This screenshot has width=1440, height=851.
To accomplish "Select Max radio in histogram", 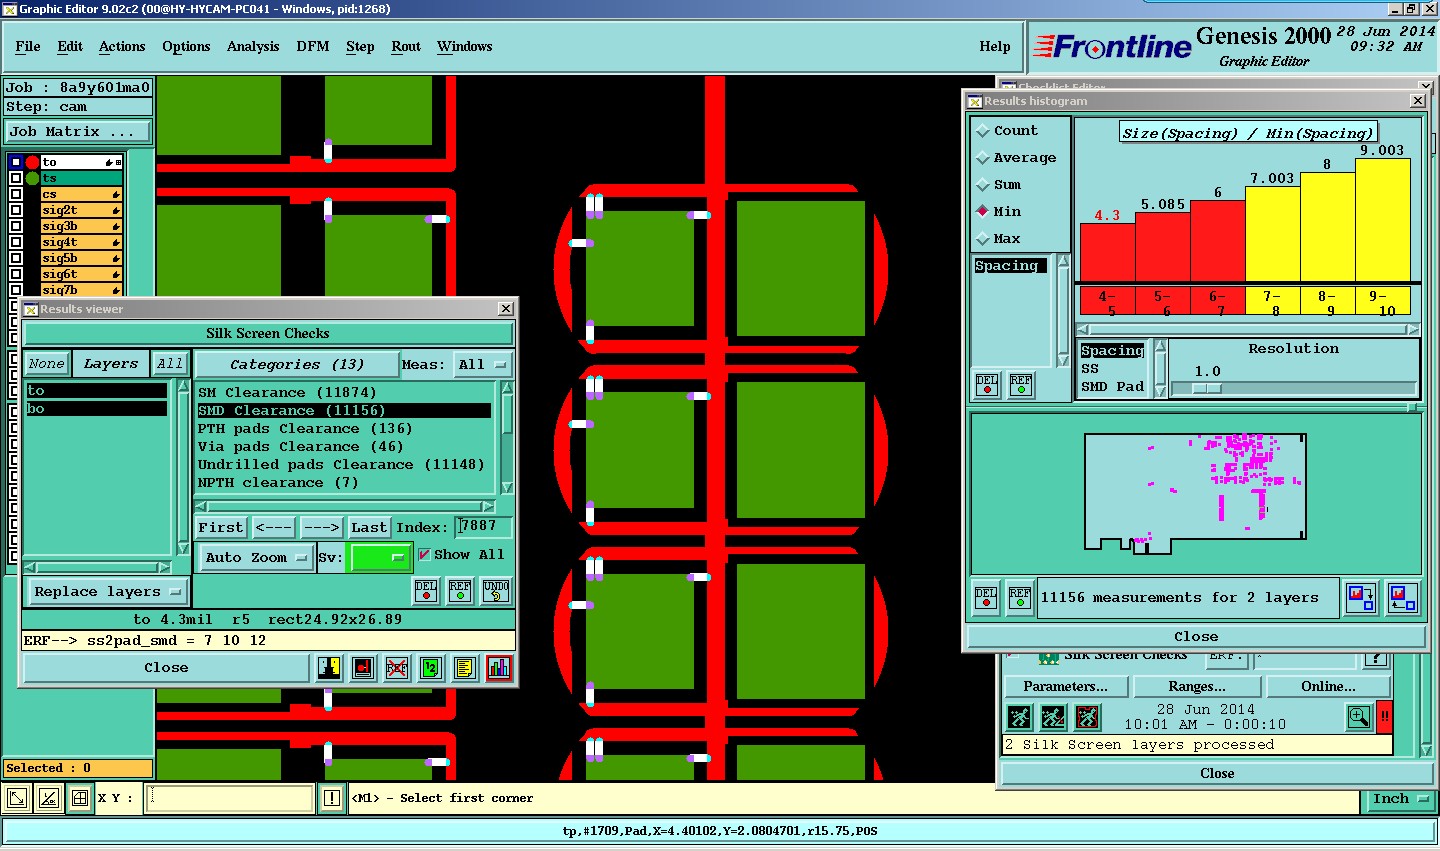I will (x=983, y=239).
